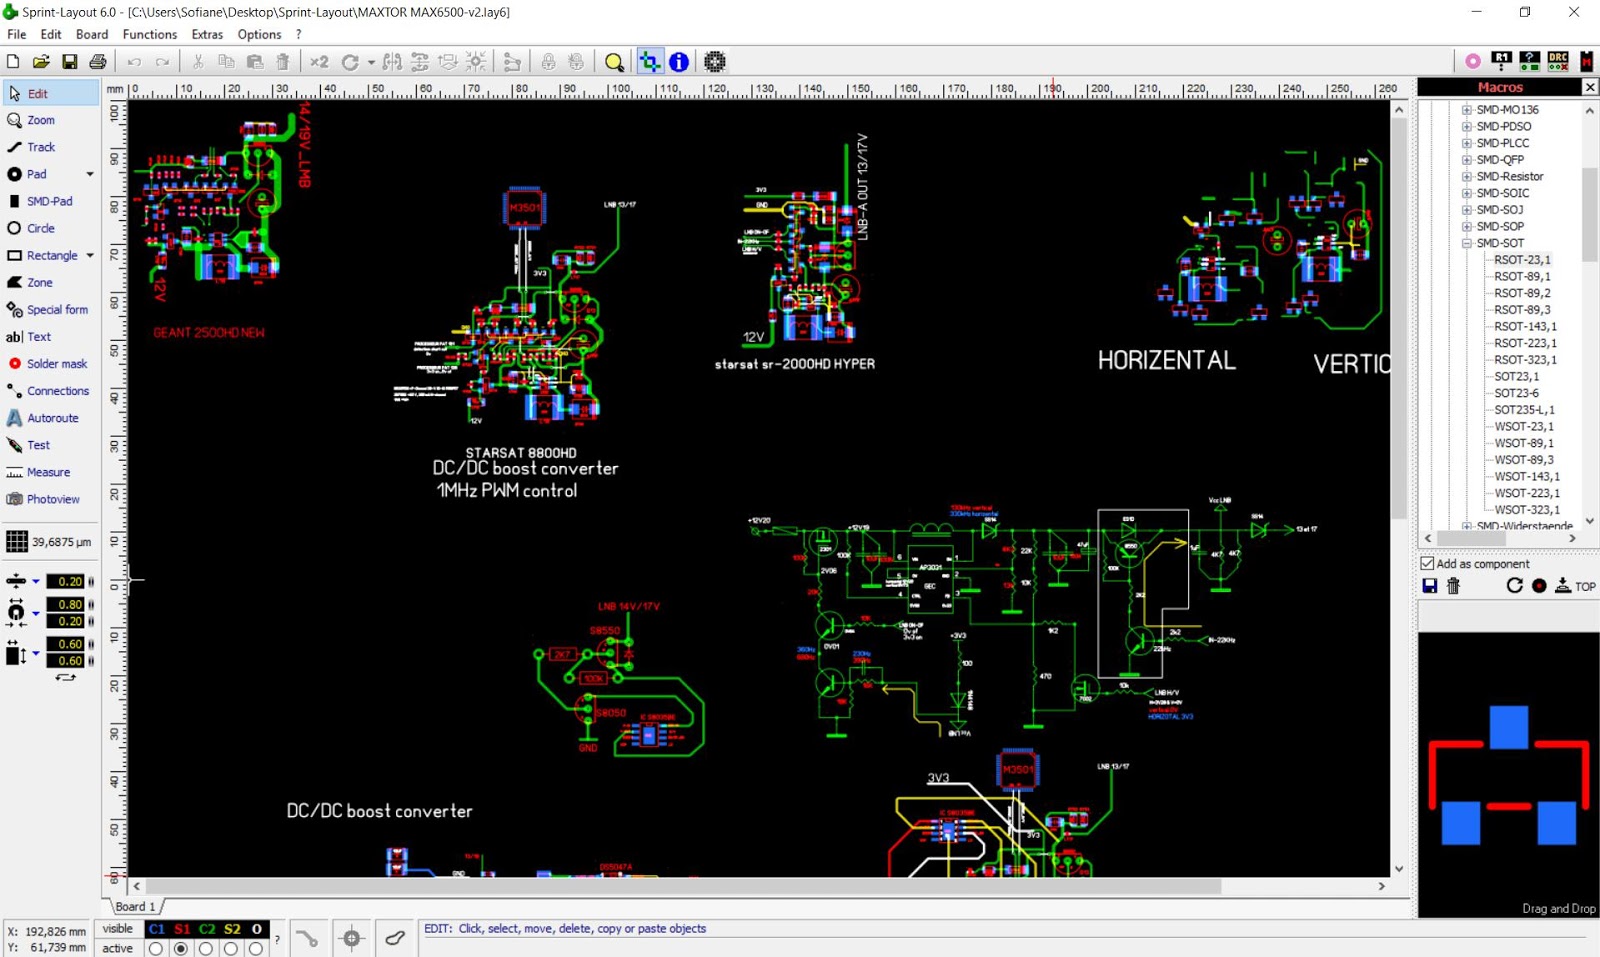Activate layer C1 radio button
1600x957 pixels.
155,949
